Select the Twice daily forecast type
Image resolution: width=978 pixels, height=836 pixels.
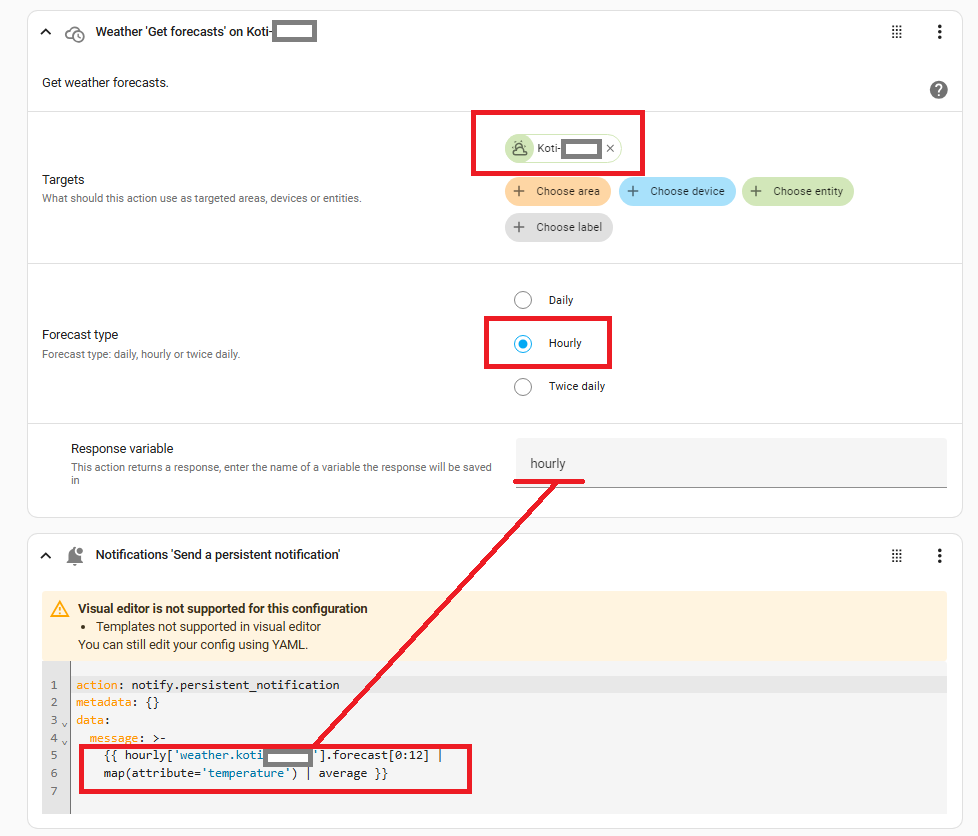pos(523,387)
